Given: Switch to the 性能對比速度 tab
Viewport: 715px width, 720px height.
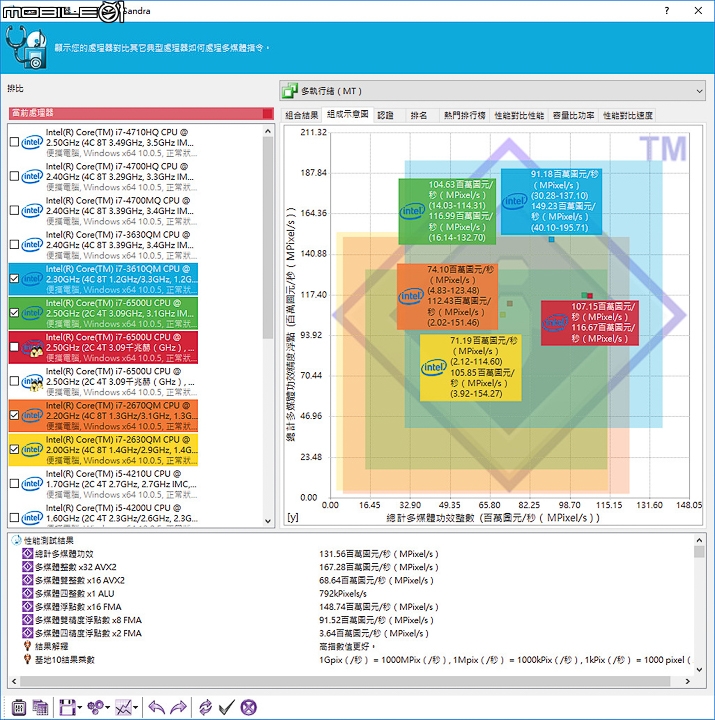Looking at the screenshot, I should pos(627,115).
